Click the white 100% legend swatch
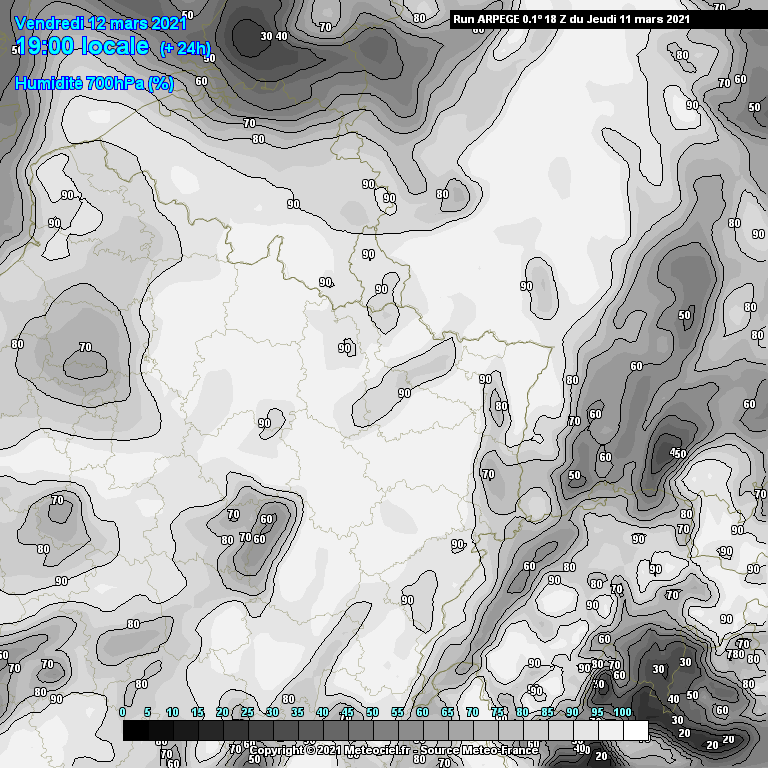The height and width of the screenshot is (768, 768). pyautogui.click(x=635, y=731)
